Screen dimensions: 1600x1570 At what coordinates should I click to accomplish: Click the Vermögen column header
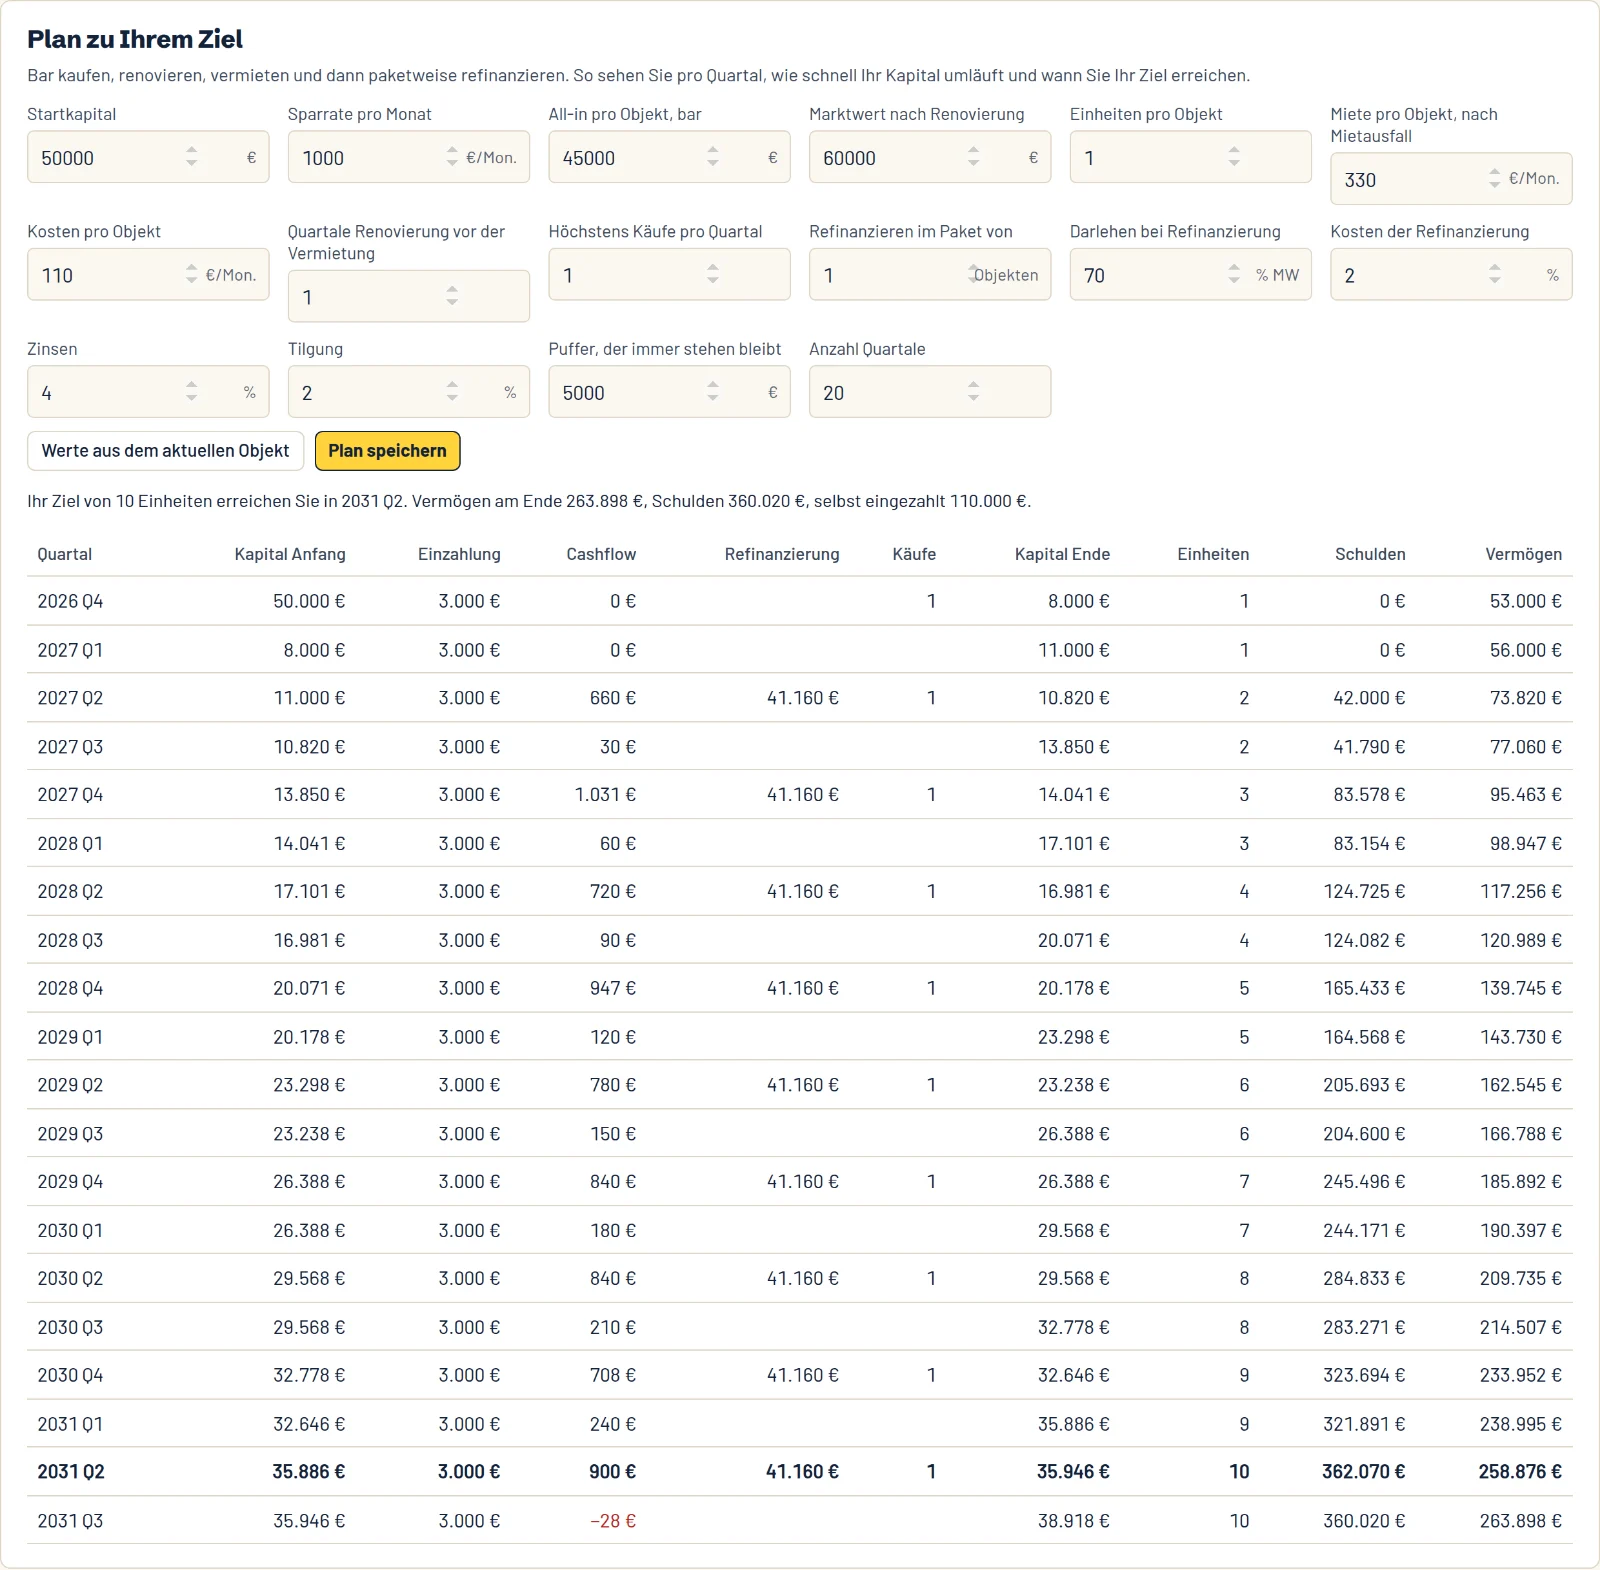1523,554
